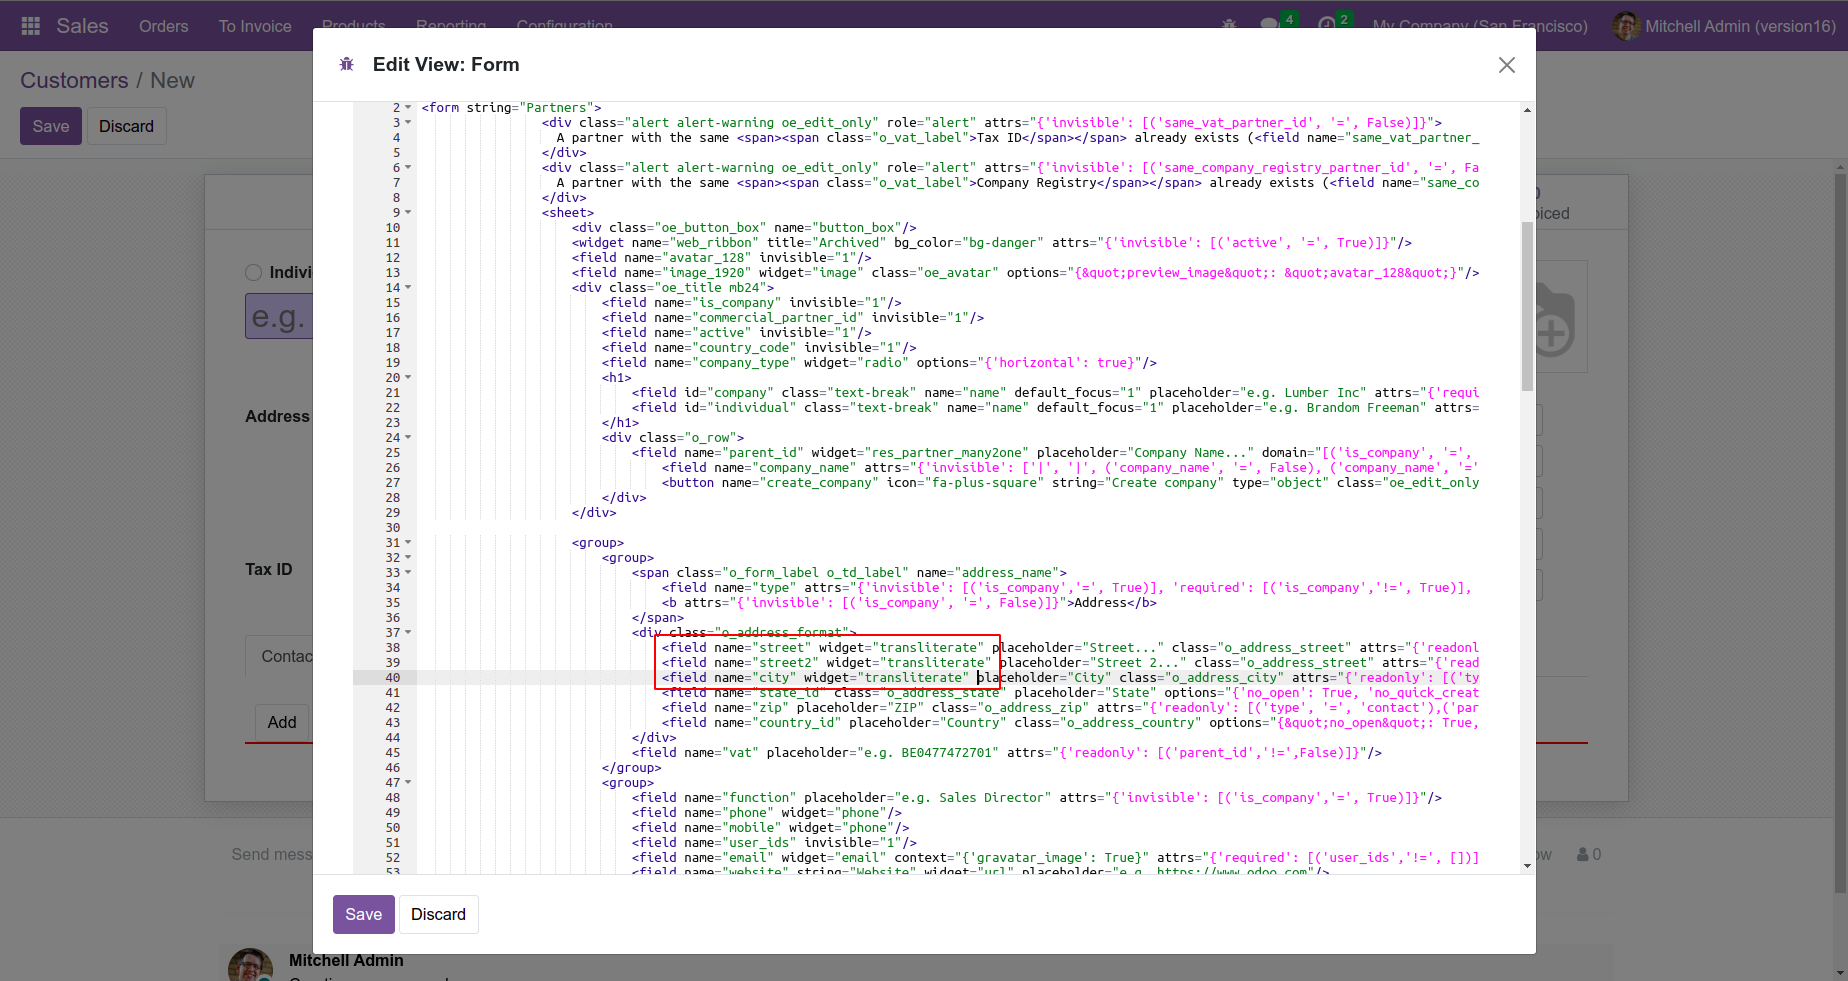Fold the sheet block at line 9
The image size is (1848, 981).
pyautogui.click(x=408, y=213)
